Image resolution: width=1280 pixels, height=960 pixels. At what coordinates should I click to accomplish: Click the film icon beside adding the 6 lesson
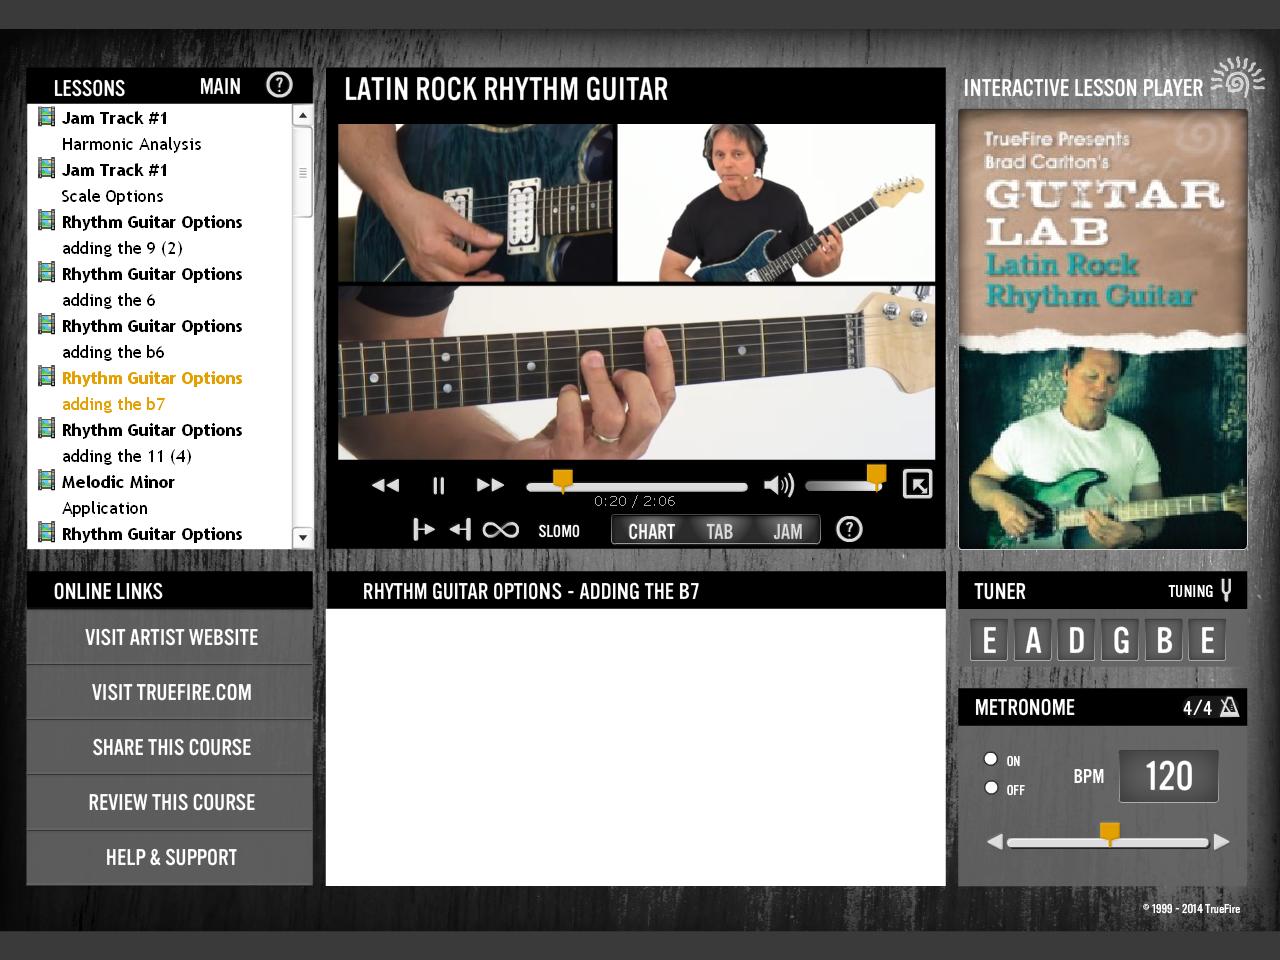coord(46,273)
